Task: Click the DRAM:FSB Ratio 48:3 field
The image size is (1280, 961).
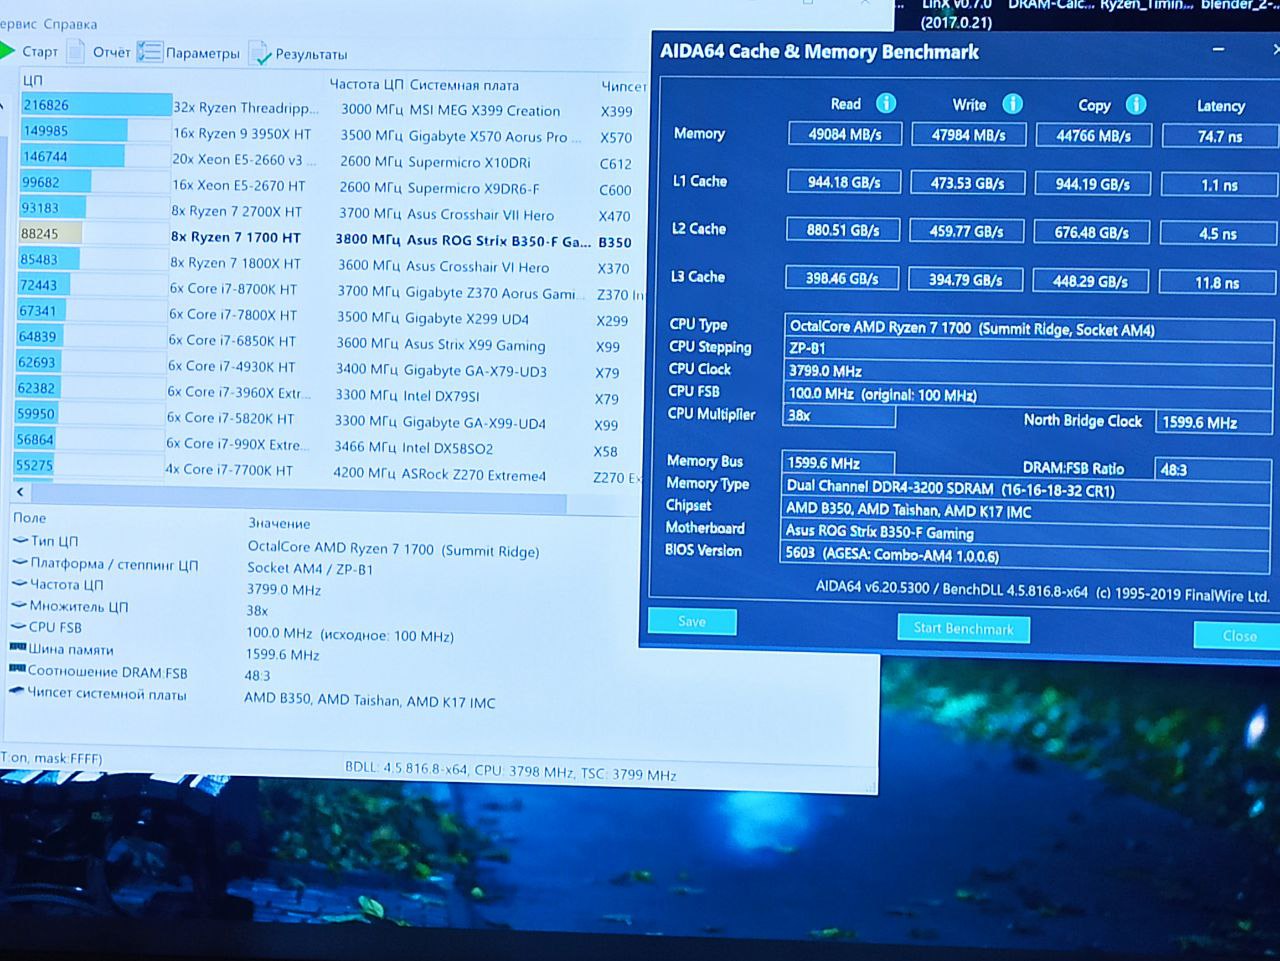Action: point(1212,468)
